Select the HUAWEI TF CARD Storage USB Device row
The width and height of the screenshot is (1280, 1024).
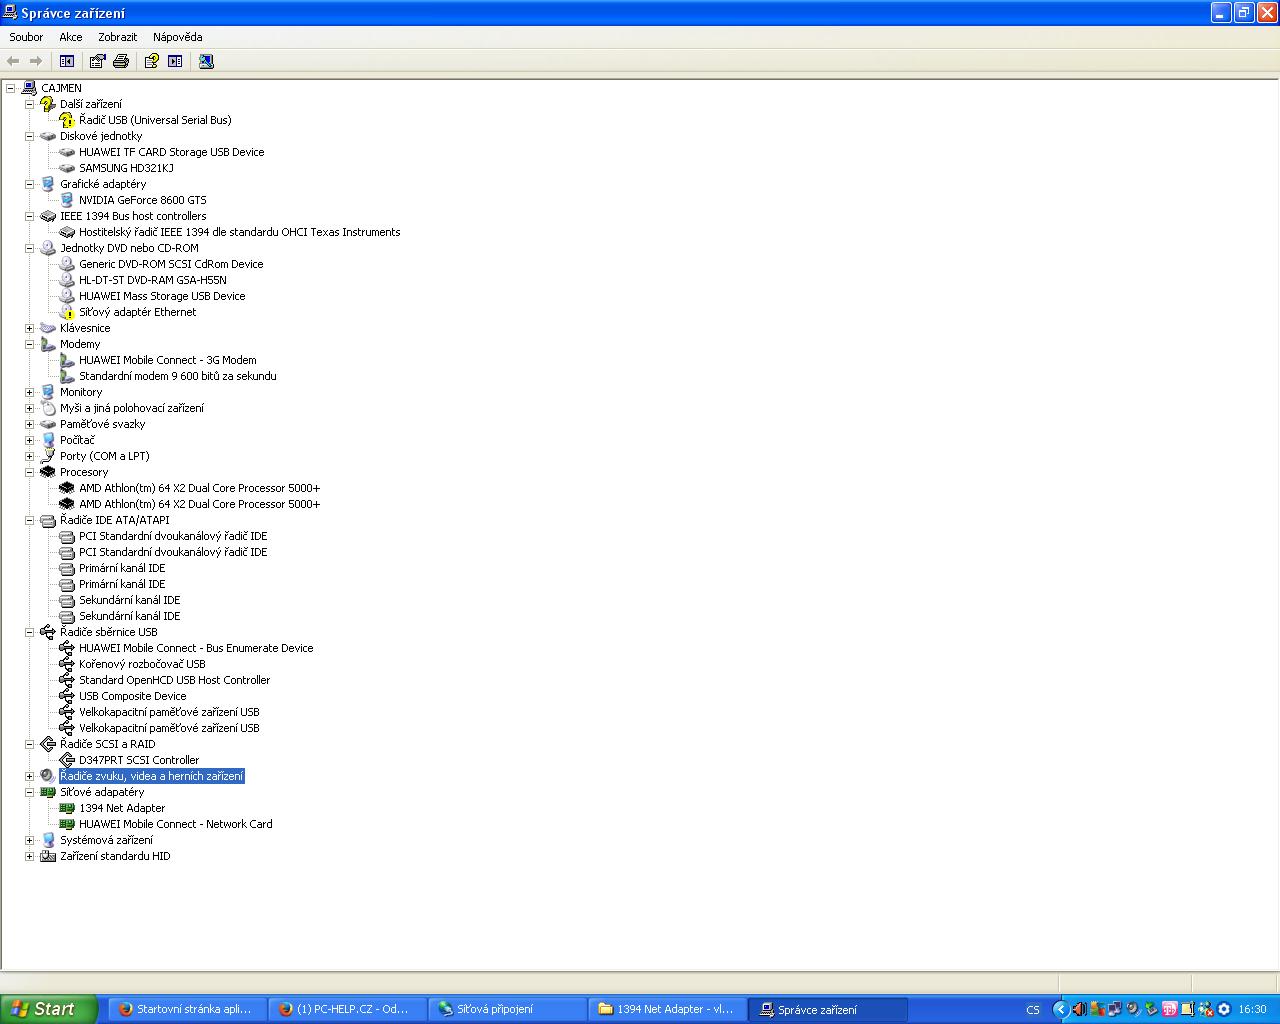point(172,152)
